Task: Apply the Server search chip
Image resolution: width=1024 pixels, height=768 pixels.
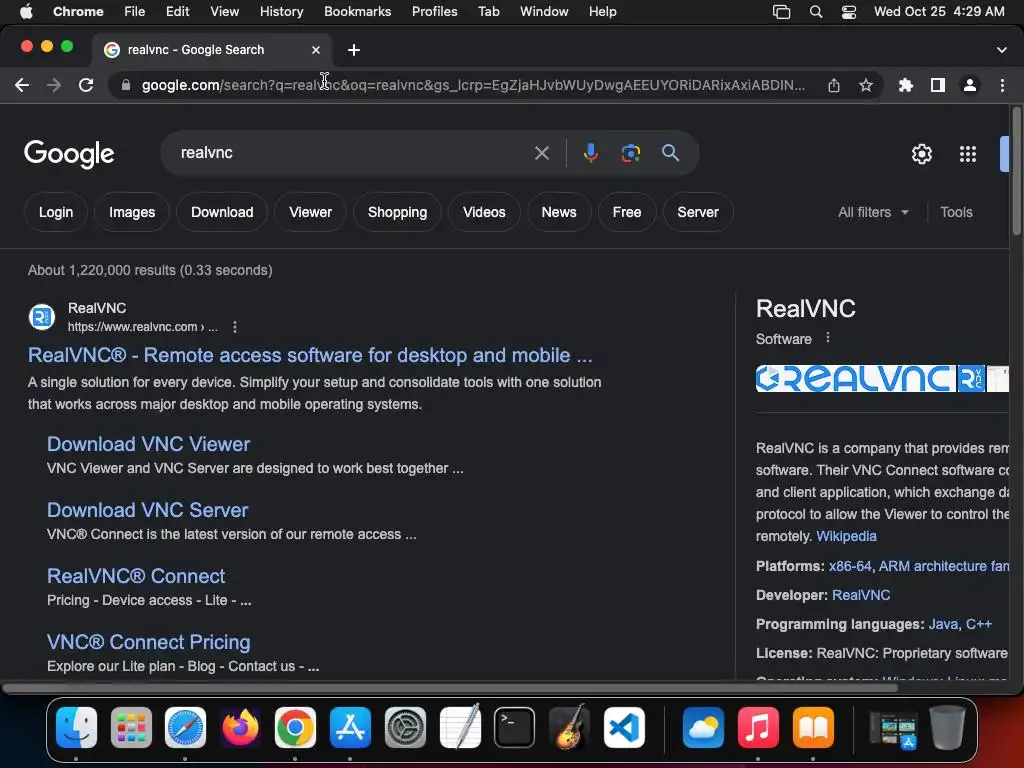Action: (698, 212)
